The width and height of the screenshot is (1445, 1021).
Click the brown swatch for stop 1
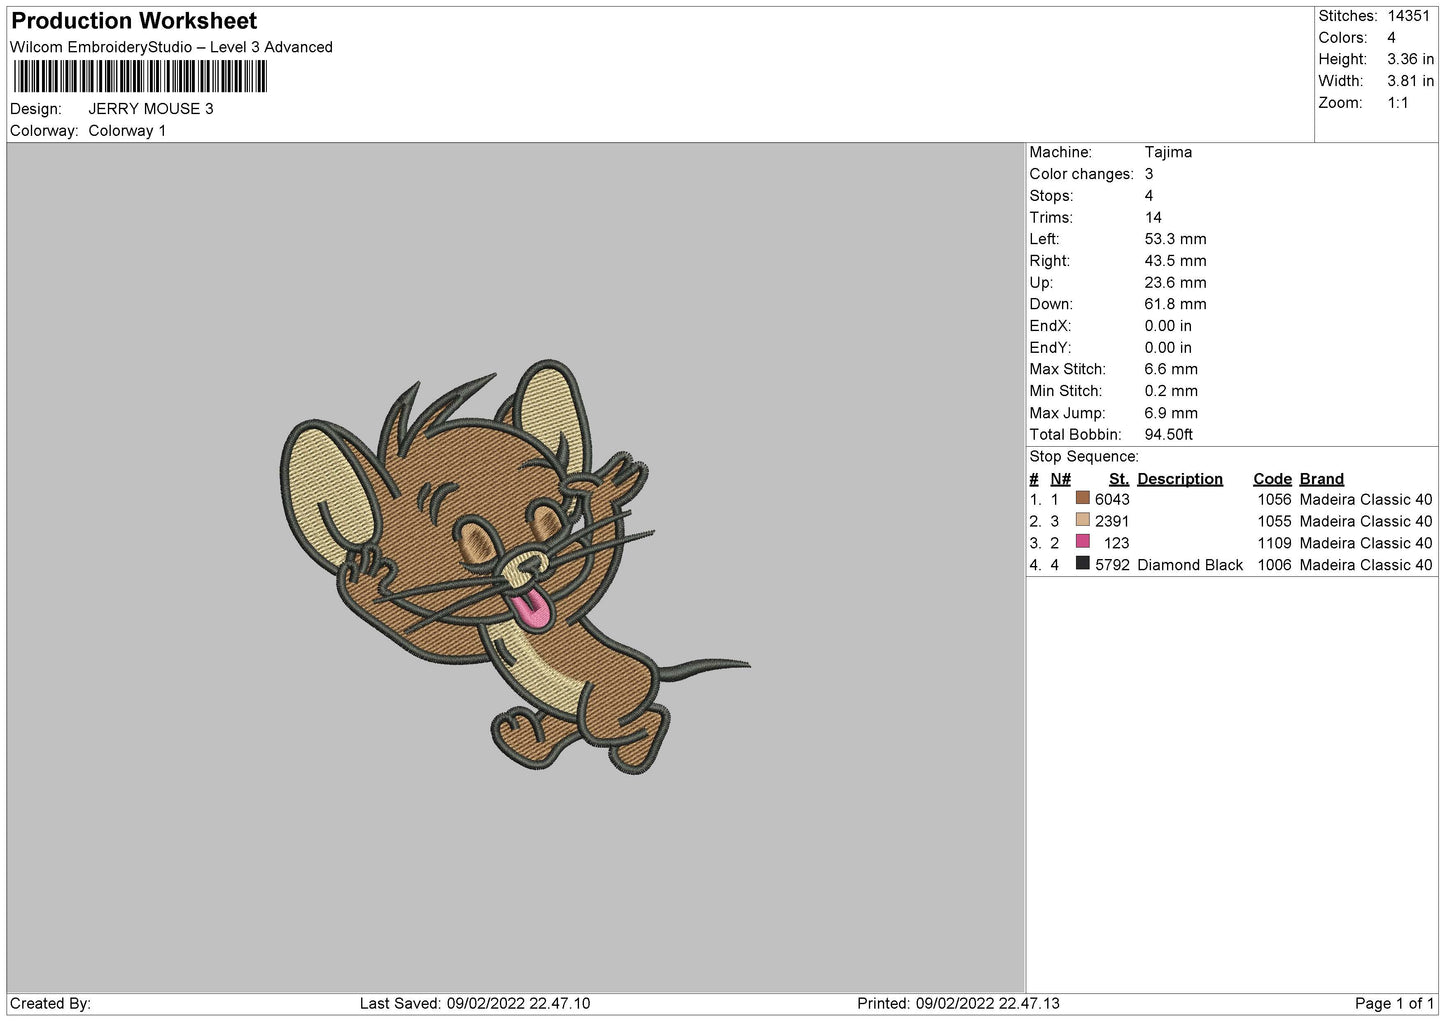[1082, 498]
